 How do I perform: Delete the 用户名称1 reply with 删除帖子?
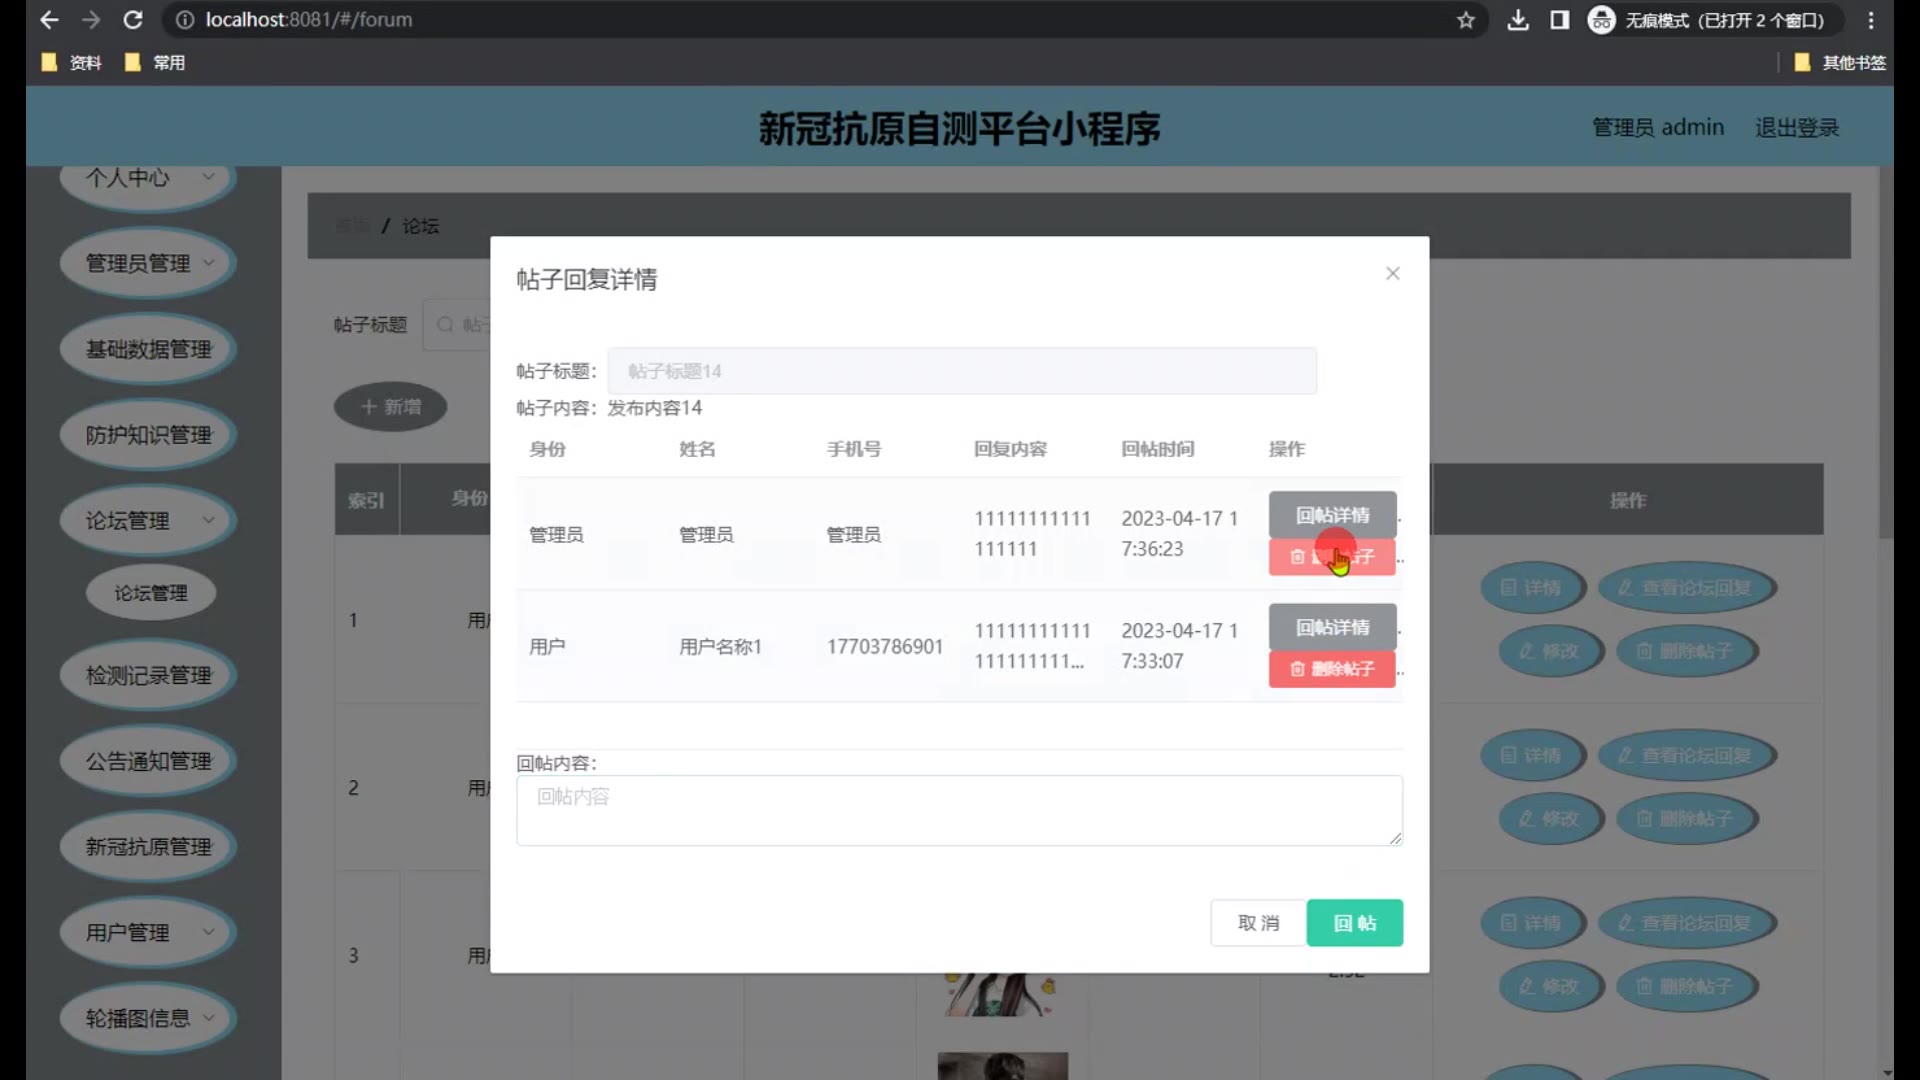click(x=1332, y=669)
